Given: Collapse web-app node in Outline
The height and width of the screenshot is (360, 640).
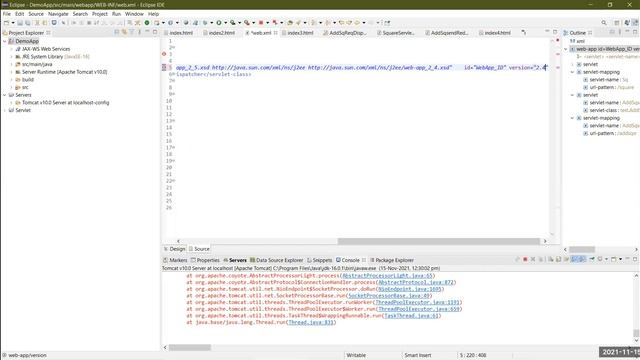Looking at the screenshot, I should (x=566, y=49).
